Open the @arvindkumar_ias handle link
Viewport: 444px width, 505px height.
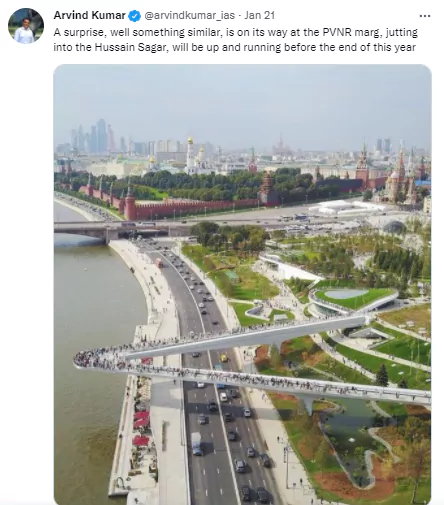[x=190, y=15]
